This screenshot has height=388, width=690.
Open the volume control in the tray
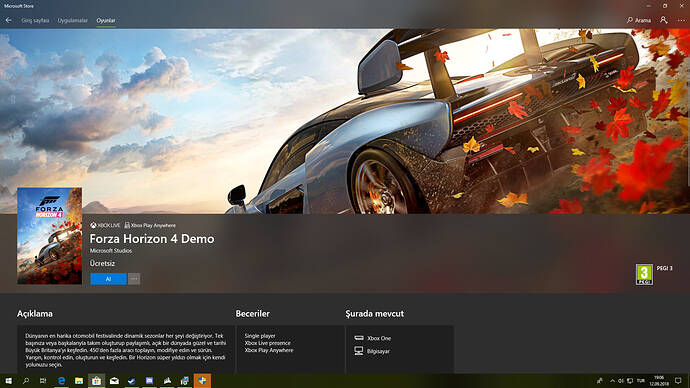point(621,381)
